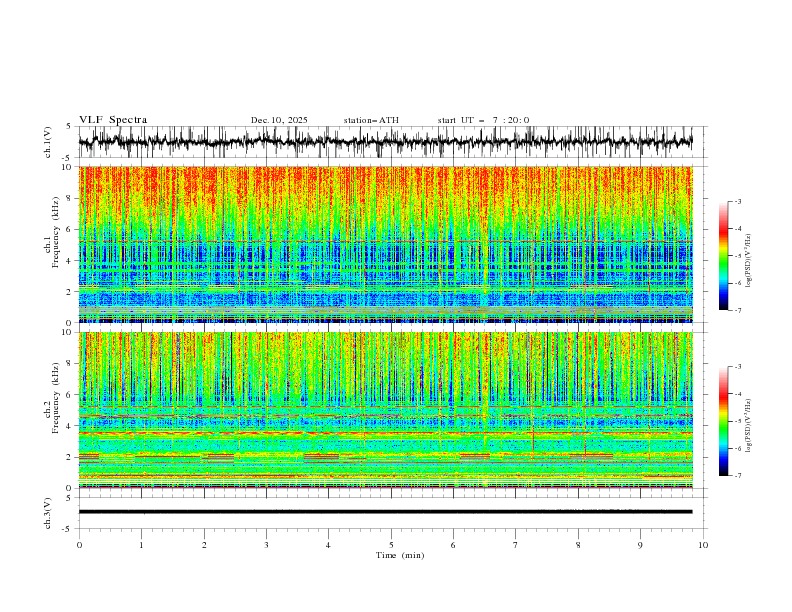Click the time axis tick label '9'
This screenshot has height=612, width=792.
tap(640, 545)
